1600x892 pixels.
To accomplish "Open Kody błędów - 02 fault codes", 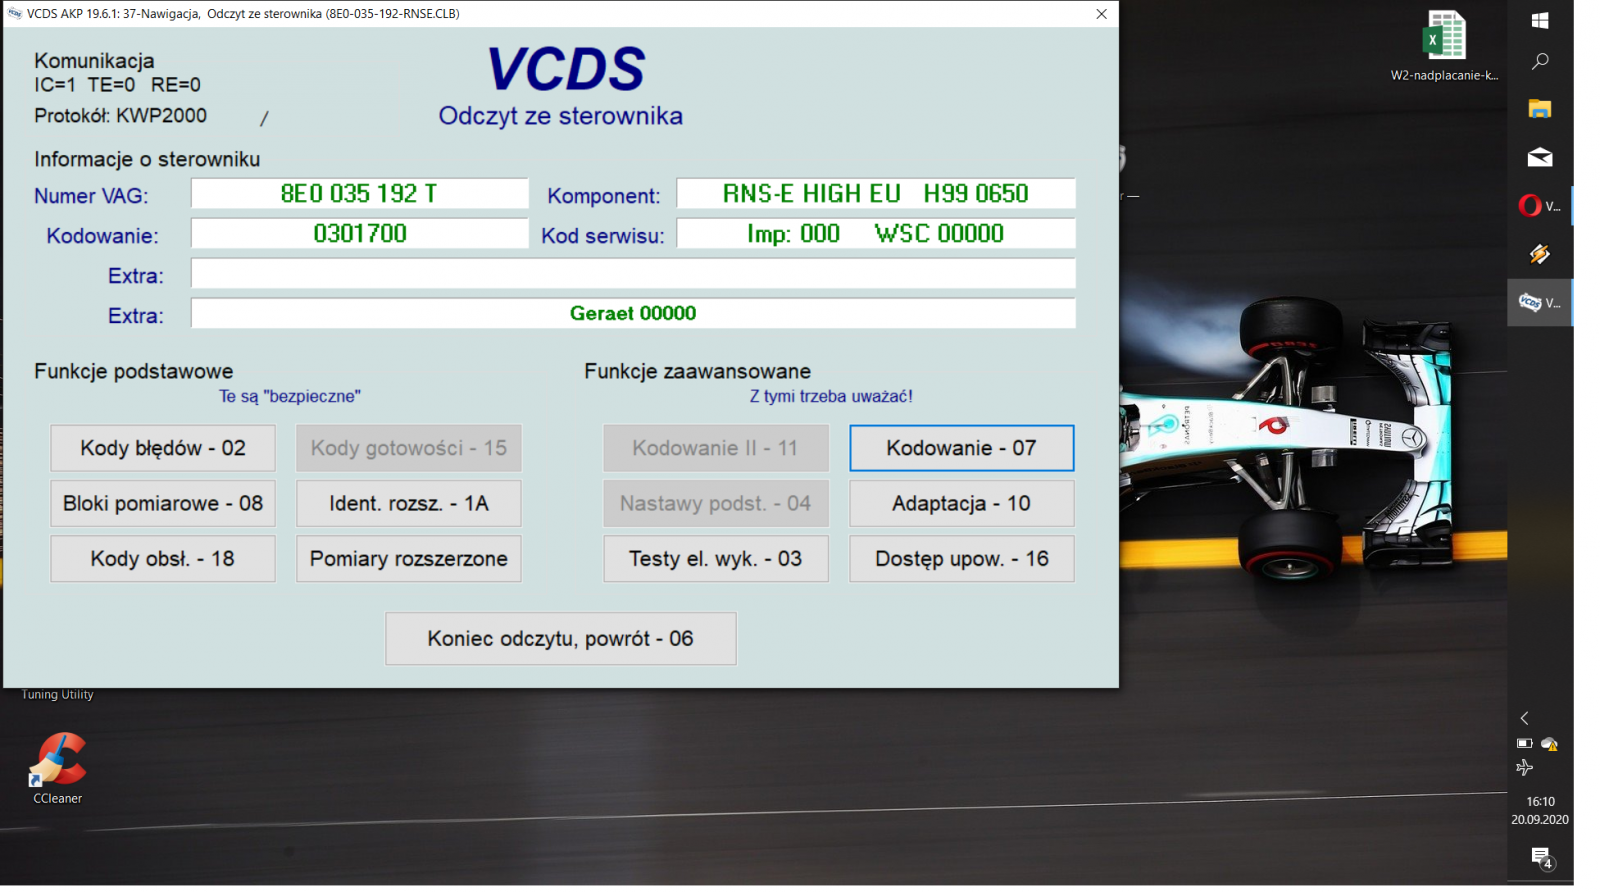I will (163, 448).
